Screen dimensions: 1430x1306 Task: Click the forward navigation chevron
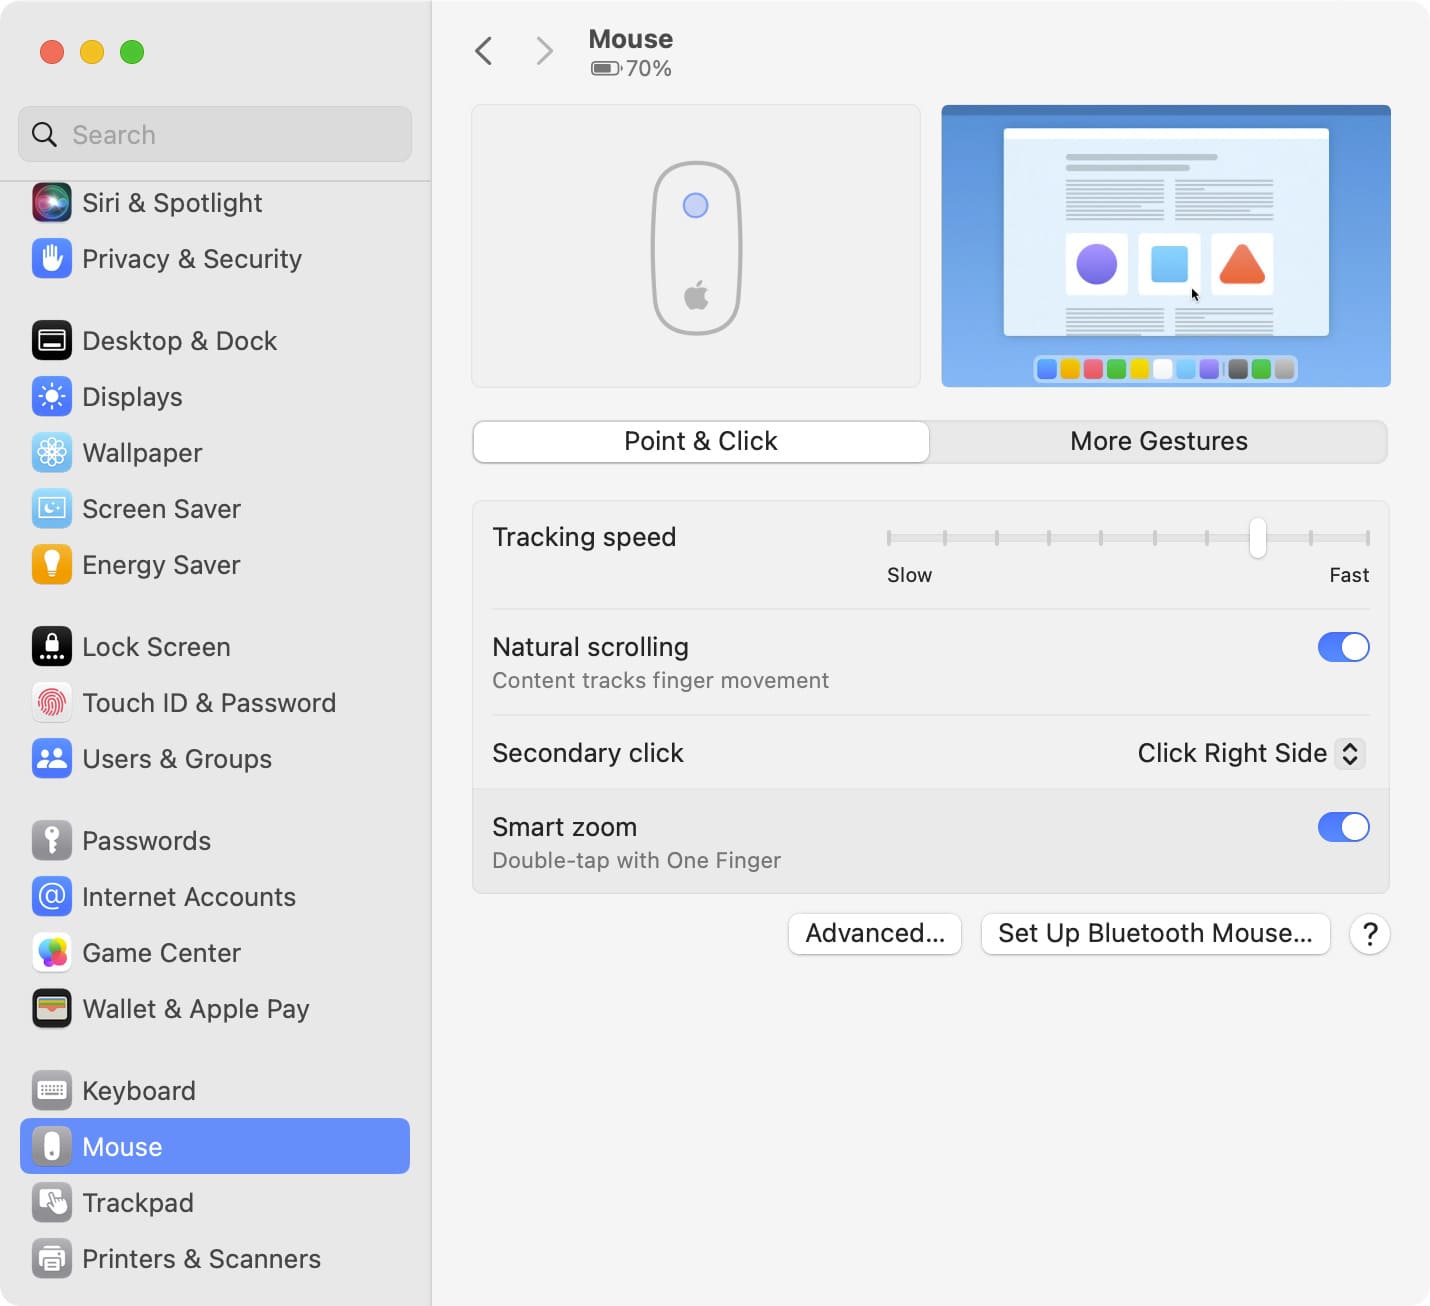(x=543, y=50)
